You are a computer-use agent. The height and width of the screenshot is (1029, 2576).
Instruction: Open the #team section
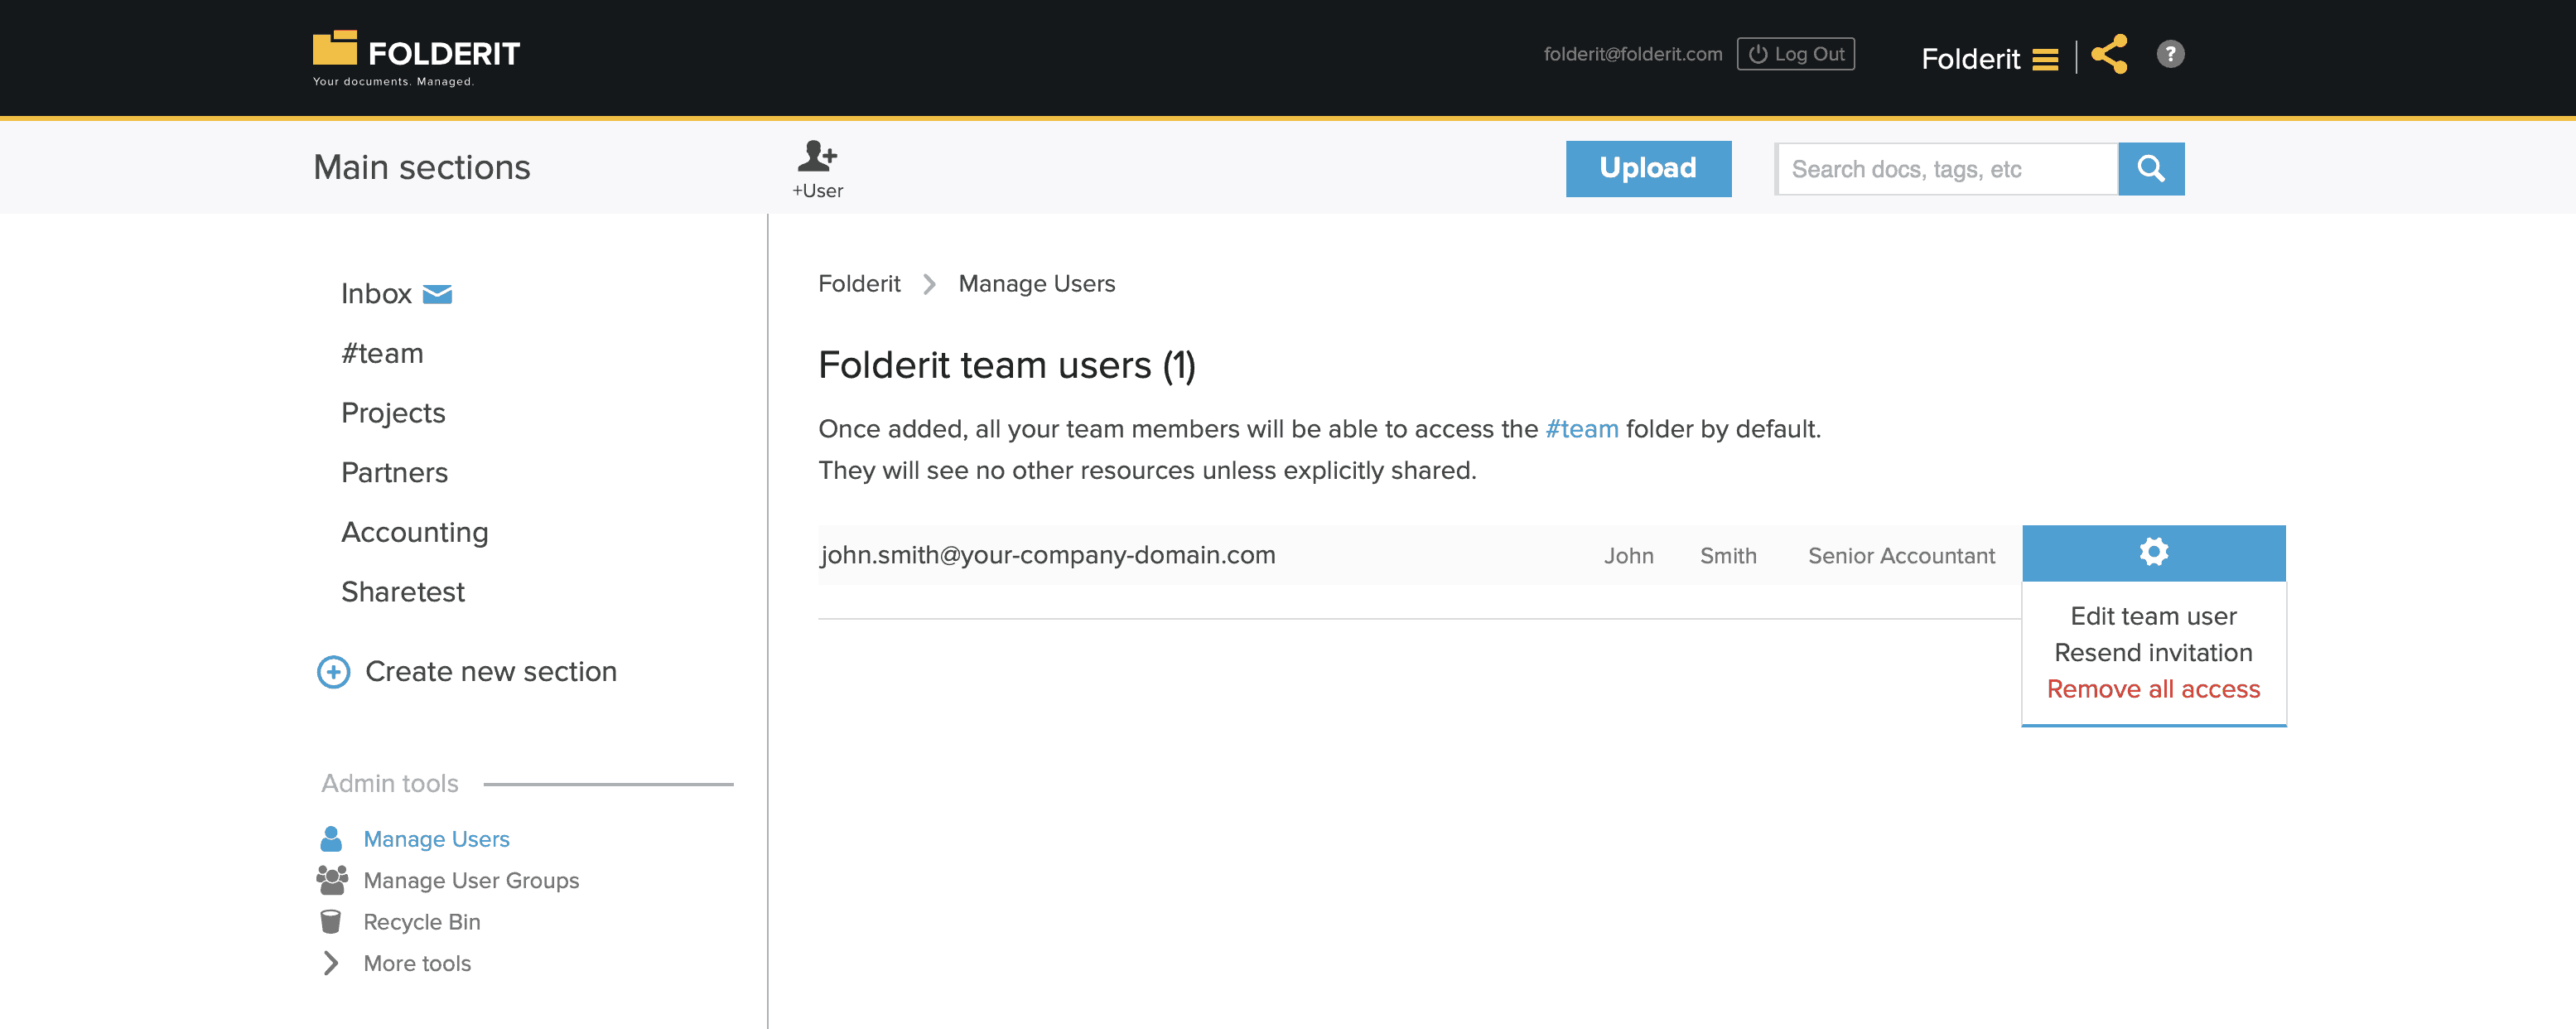pos(382,353)
